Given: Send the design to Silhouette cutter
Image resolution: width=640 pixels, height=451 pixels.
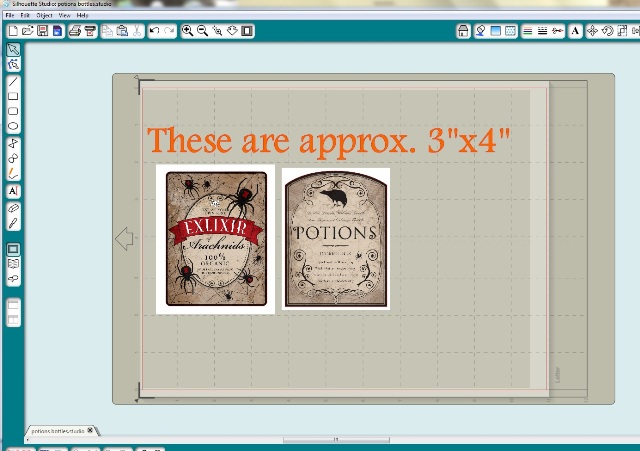Looking at the screenshot, I should tap(90, 31).
